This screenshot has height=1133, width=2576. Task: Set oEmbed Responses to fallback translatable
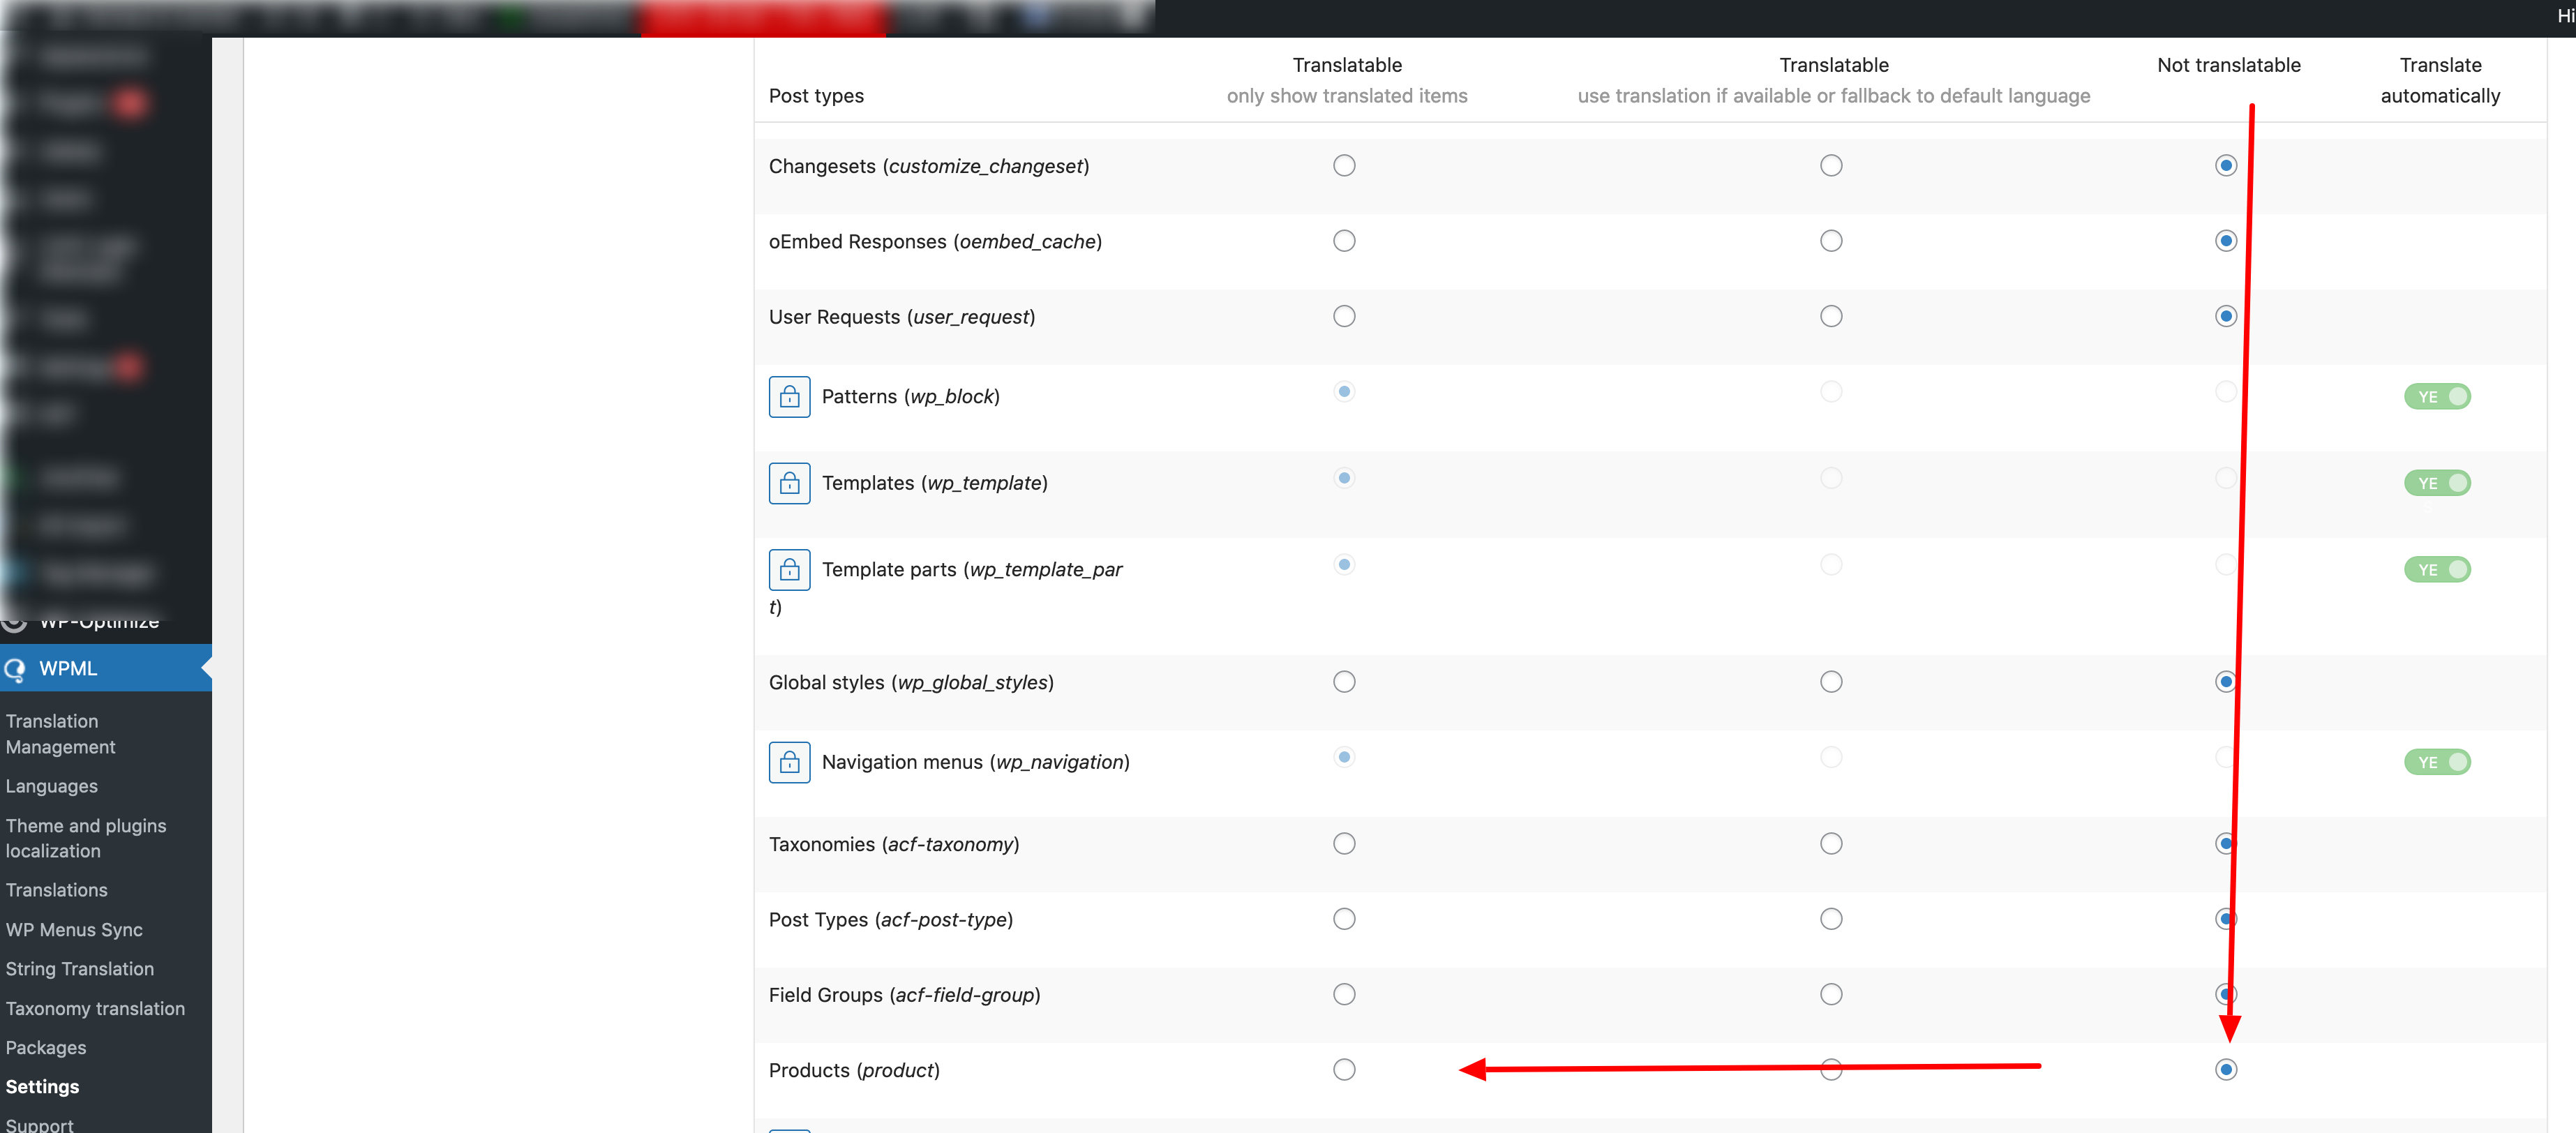pyautogui.click(x=1831, y=241)
